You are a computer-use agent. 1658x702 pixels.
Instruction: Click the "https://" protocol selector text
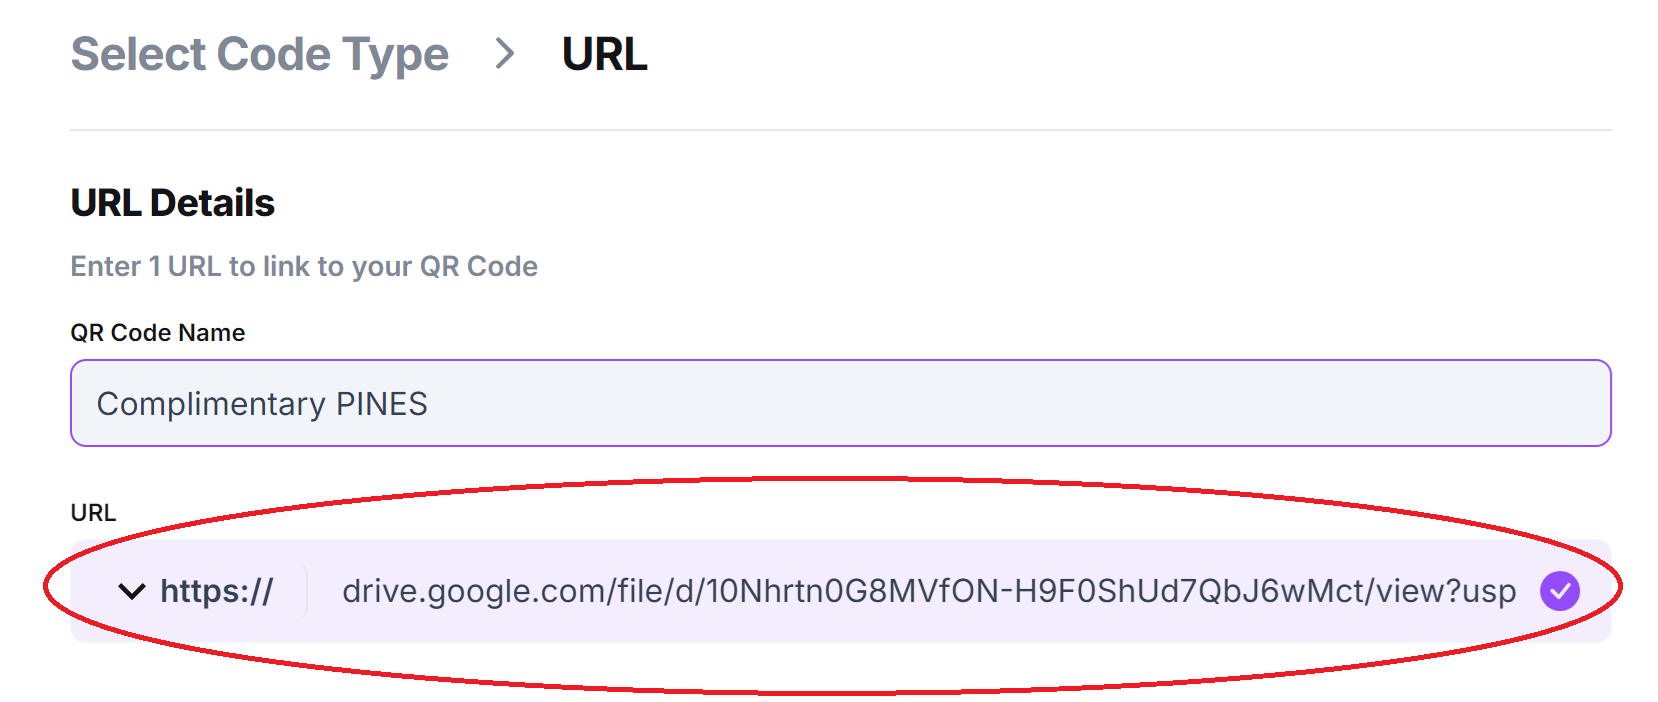click(x=217, y=591)
